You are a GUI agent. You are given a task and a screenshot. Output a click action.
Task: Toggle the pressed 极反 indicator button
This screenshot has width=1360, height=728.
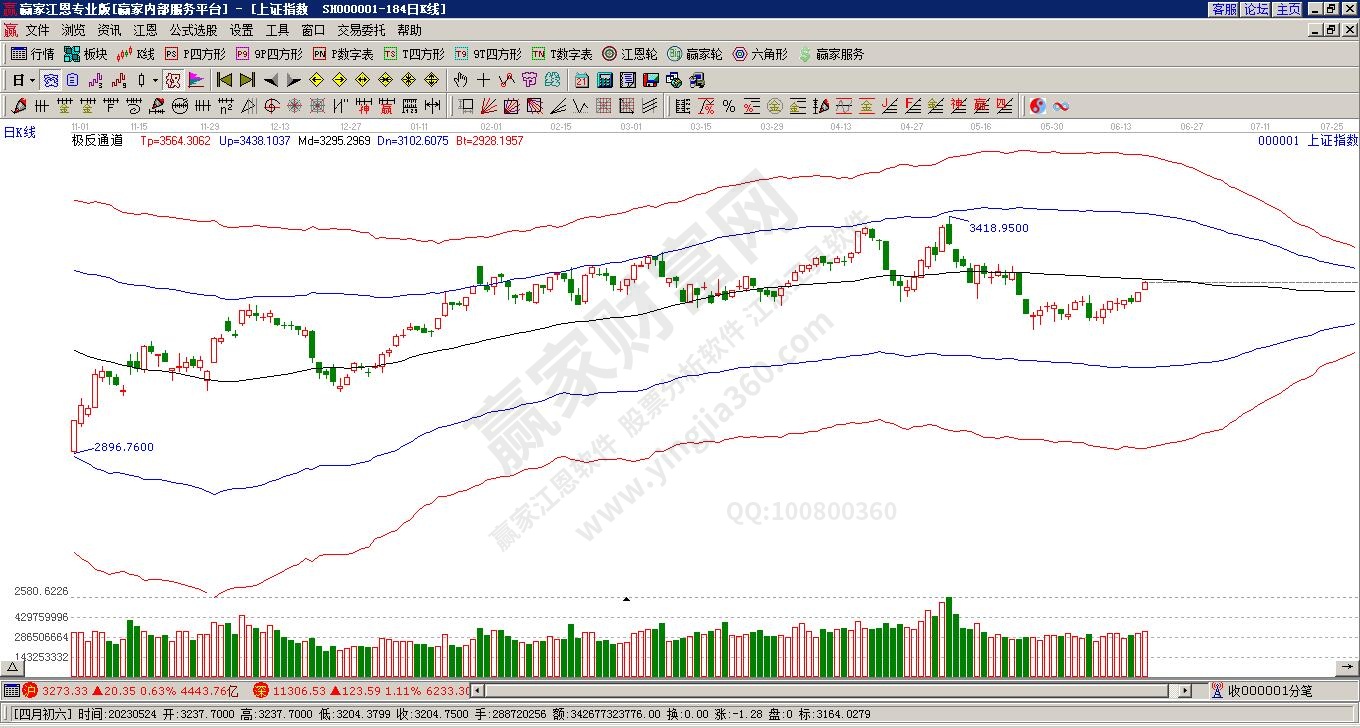tap(172, 80)
